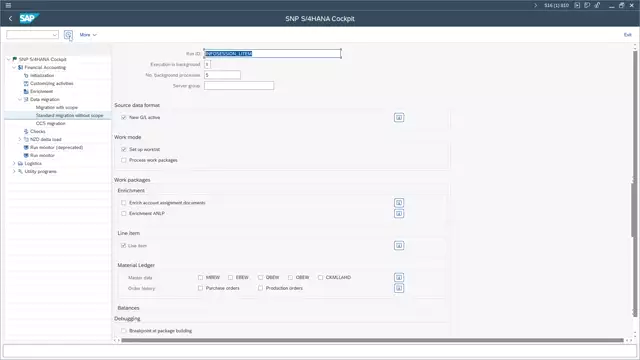
Task: Expand the Logistics tree node
Action: click(14, 163)
